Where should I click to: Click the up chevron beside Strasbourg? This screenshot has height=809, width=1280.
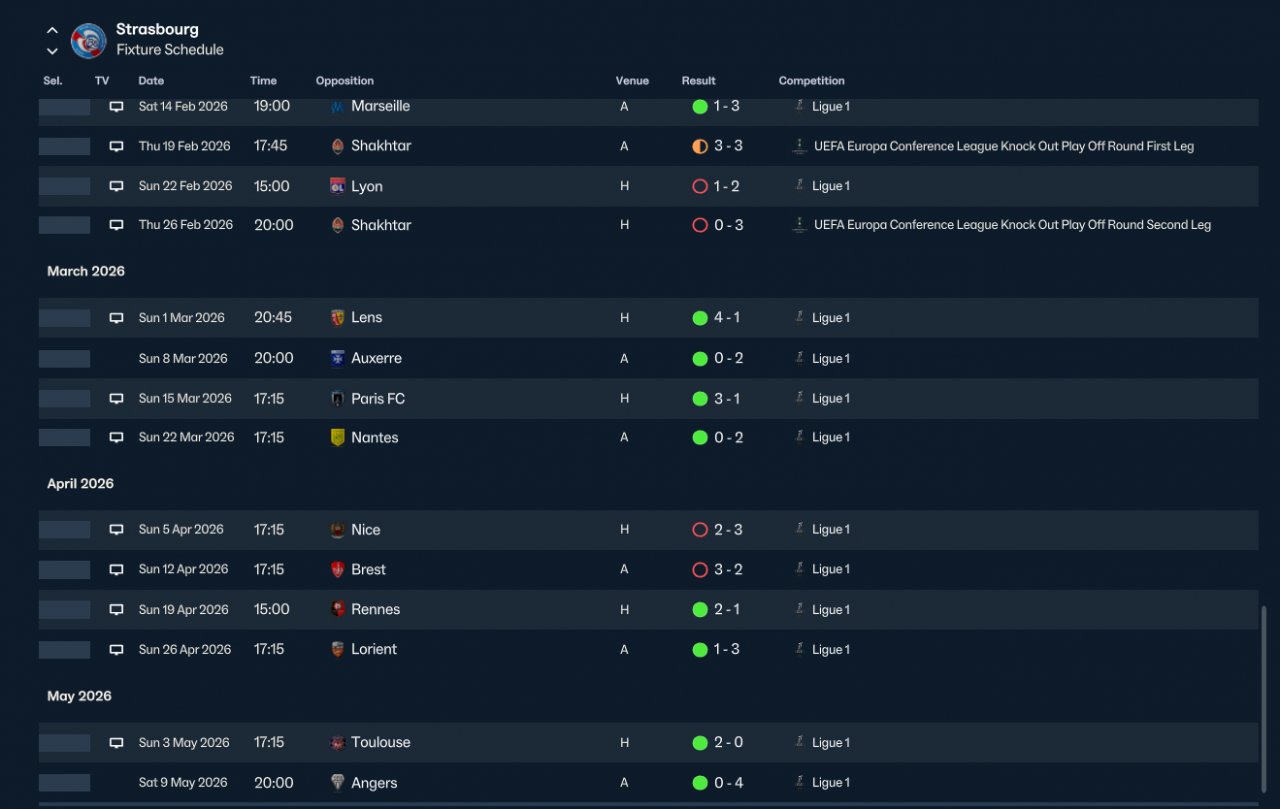[52, 30]
